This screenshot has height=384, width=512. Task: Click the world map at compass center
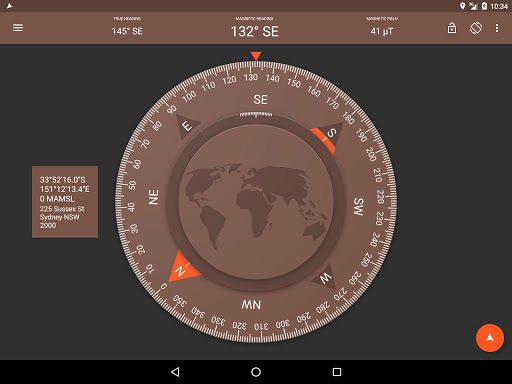pos(256,202)
